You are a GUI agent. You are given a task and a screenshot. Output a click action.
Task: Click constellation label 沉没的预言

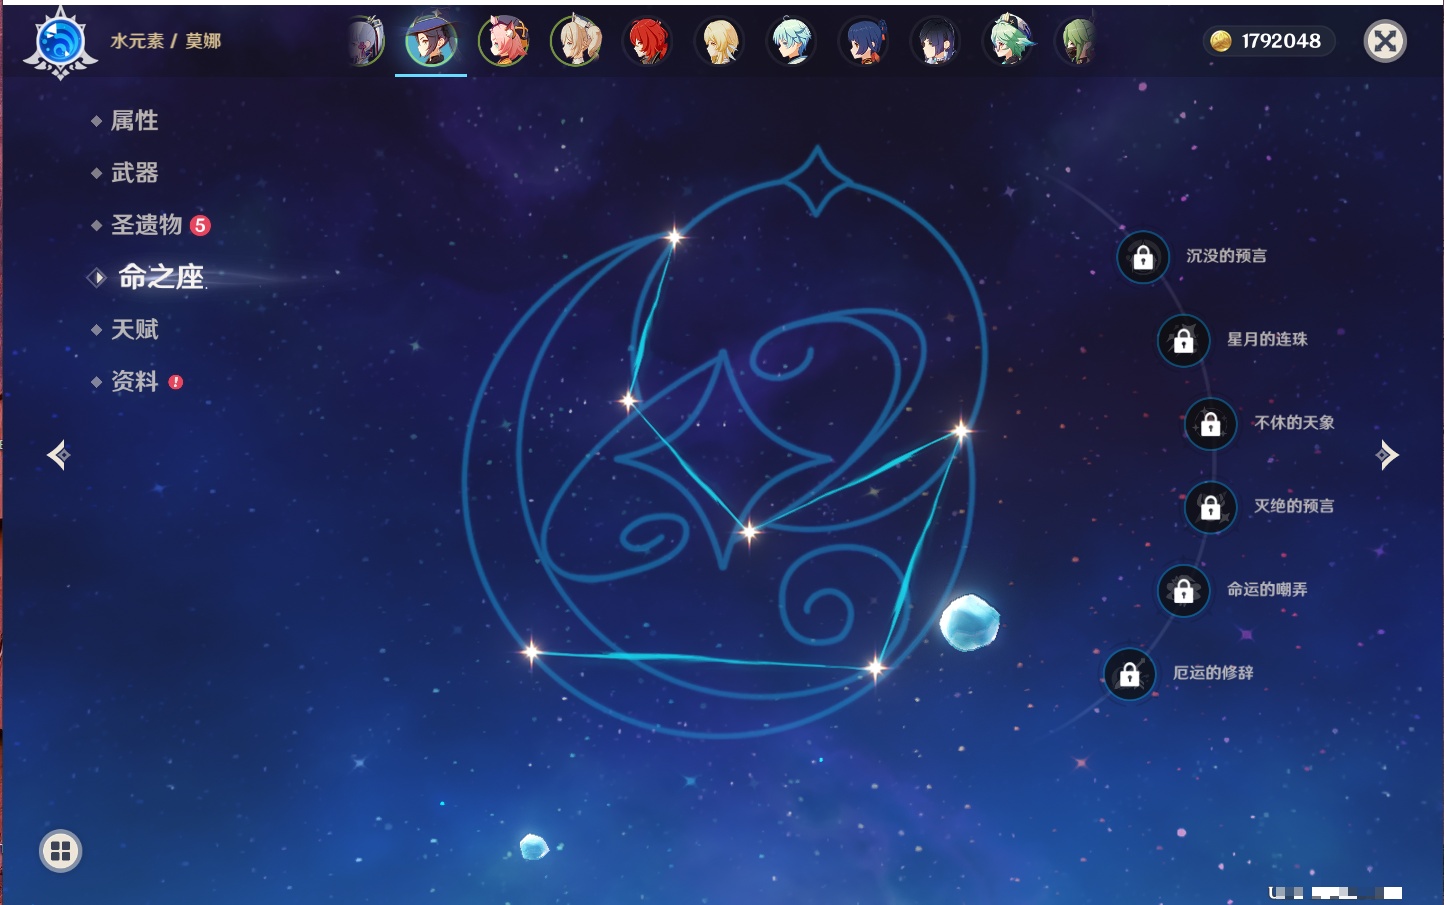point(1226,256)
